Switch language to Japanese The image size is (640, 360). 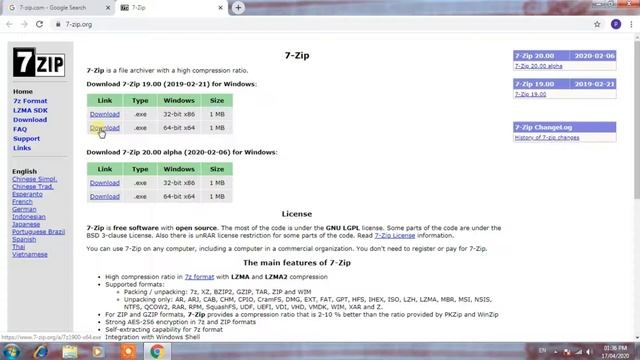click(x=26, y=224)
